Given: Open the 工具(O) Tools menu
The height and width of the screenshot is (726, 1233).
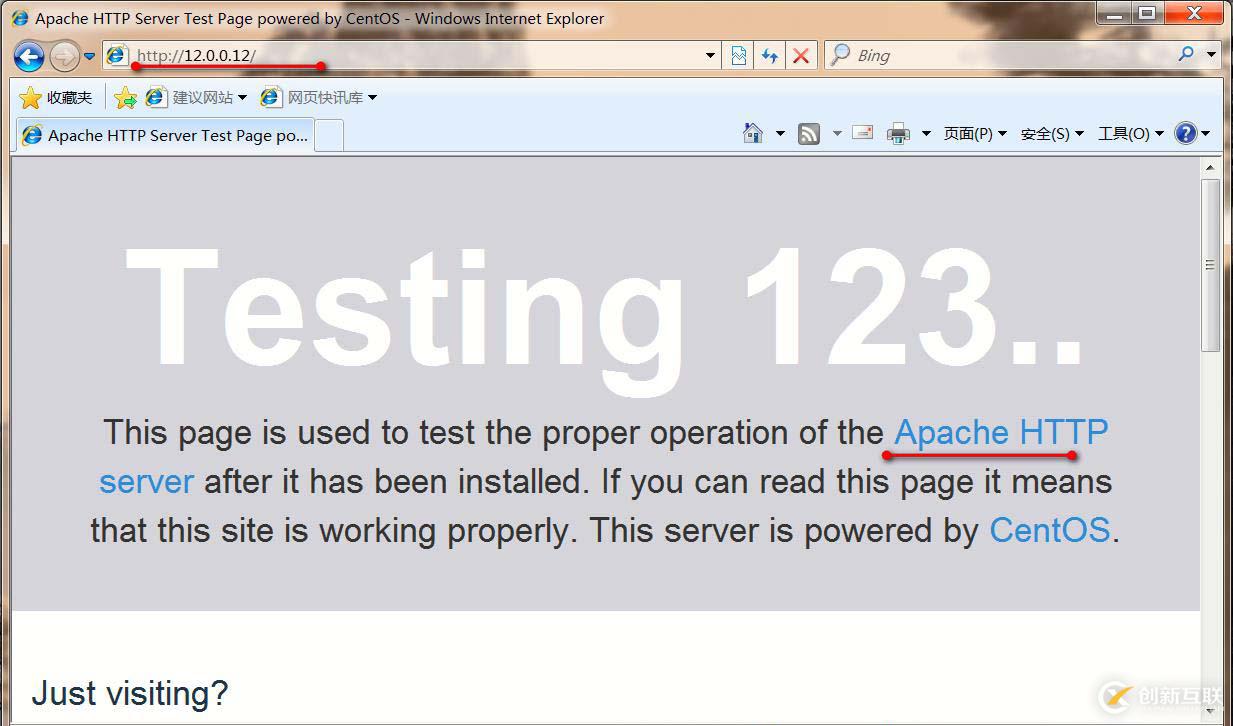Looking at the screenshot, I should (x=1130, y=134).
